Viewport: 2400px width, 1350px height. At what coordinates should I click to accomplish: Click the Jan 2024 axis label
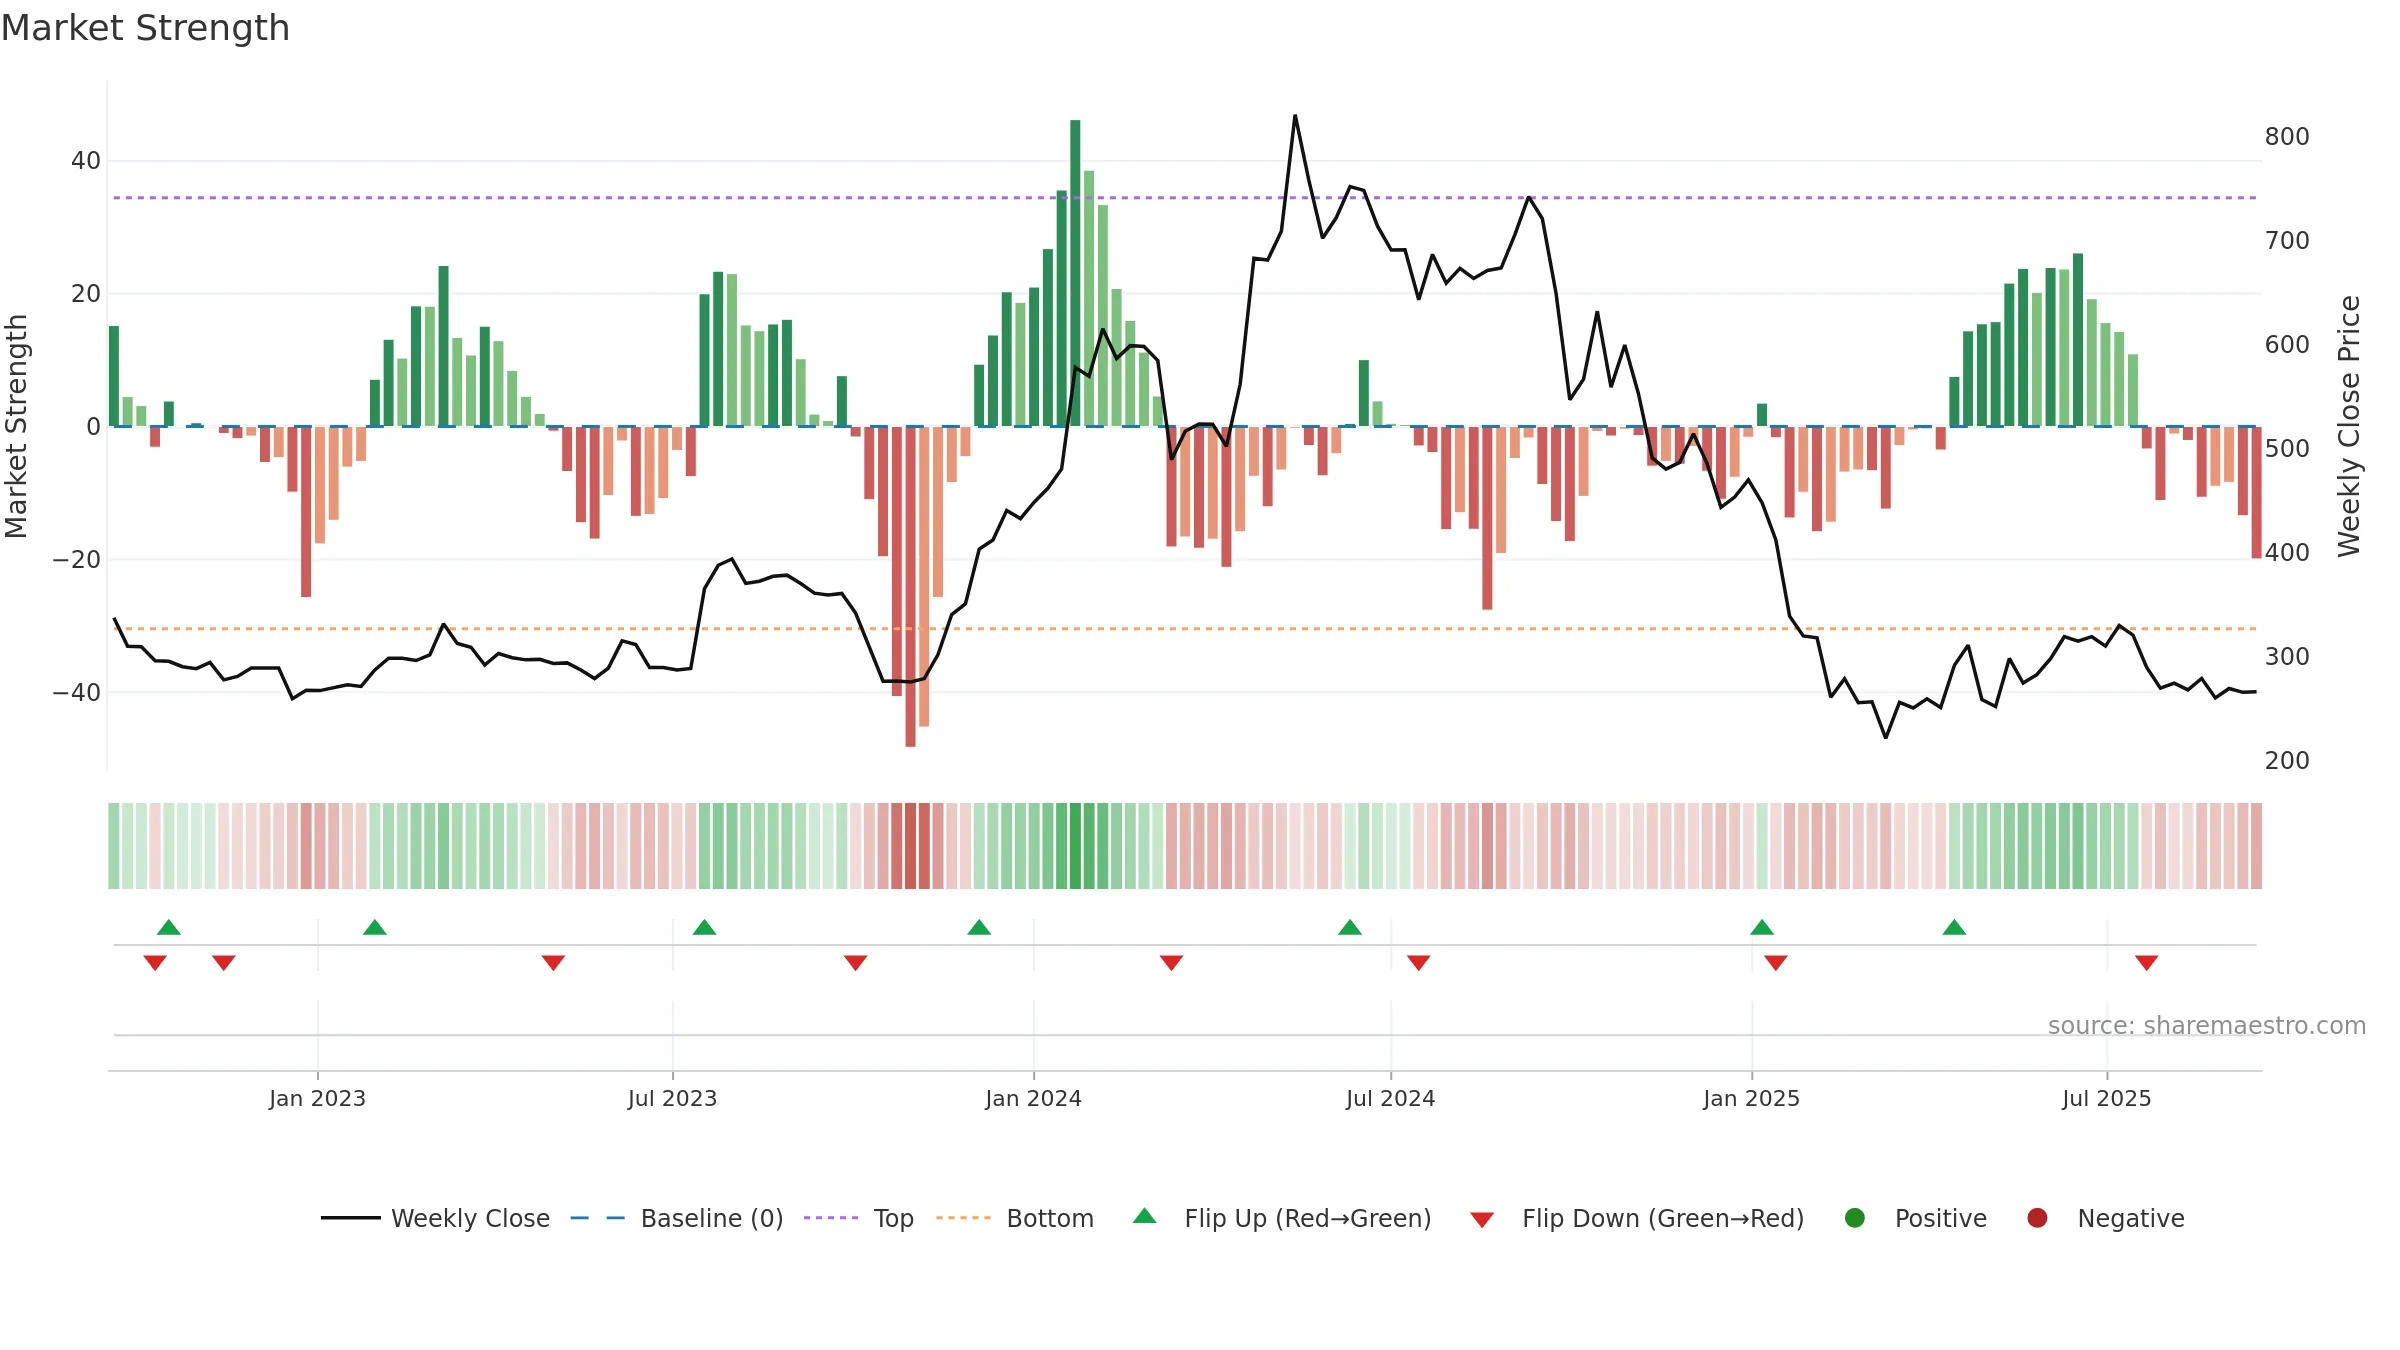click(1033, 1098)
